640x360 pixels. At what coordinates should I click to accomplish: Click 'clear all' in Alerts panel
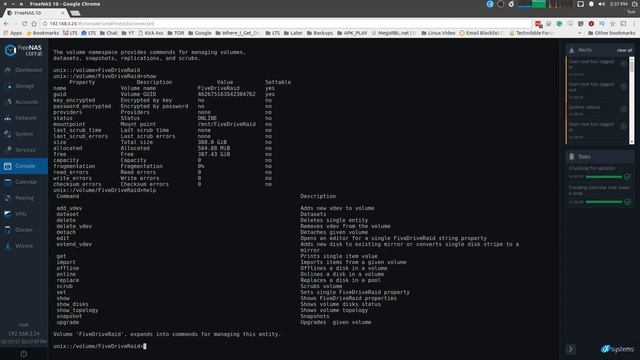click(624, 50)
